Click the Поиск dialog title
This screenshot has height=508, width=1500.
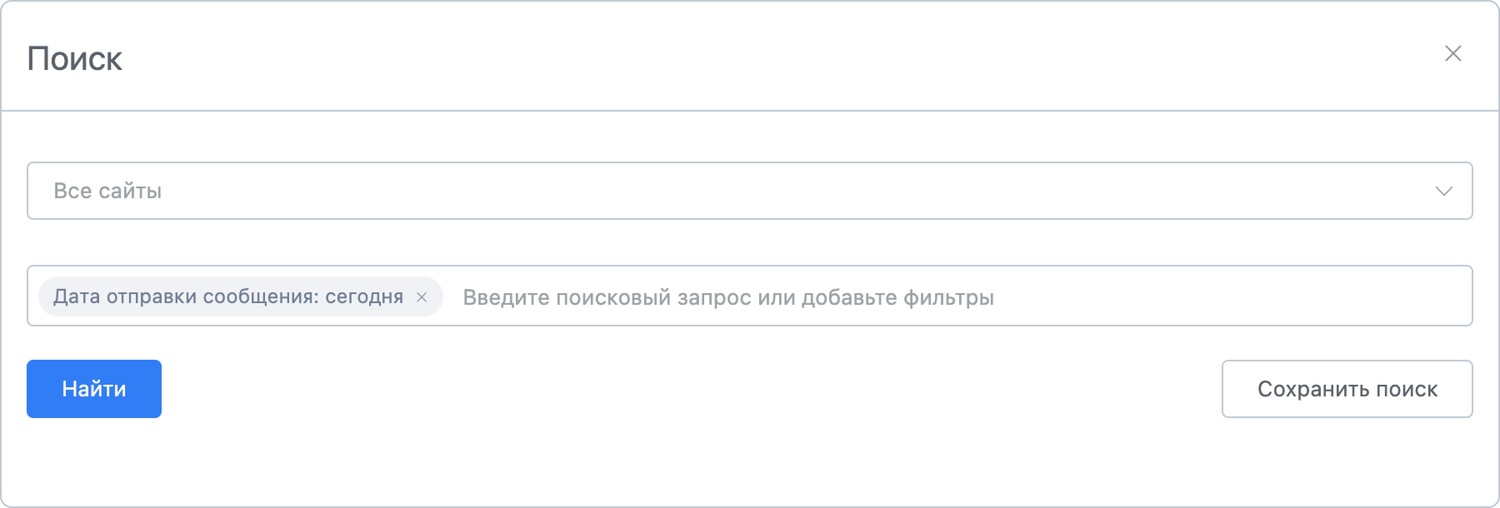coord(75,58)
